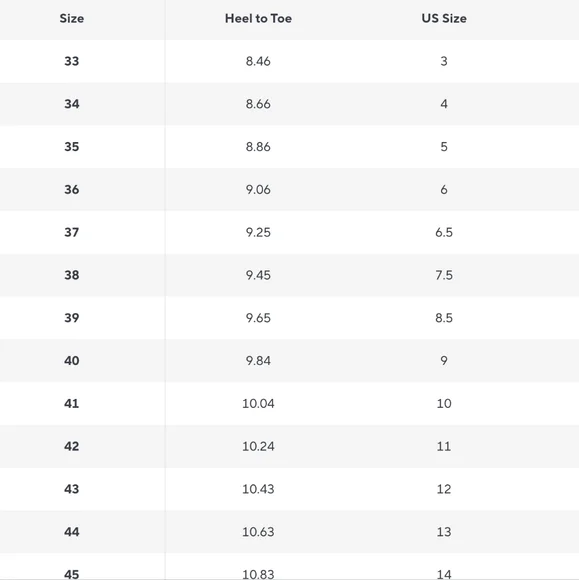
Task: Click heel to toe value 8.46
Action: point(258,61)
